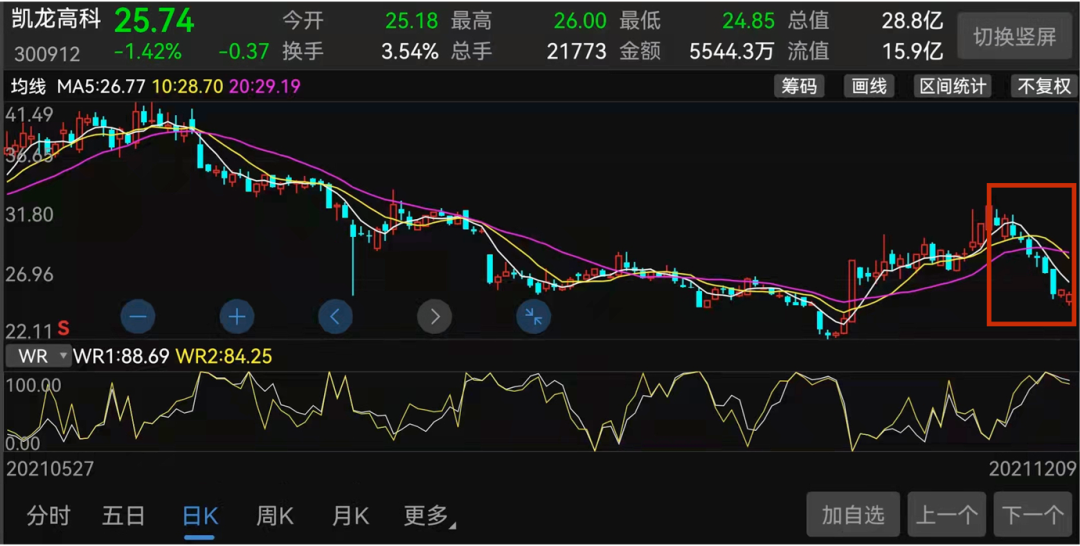Toggle the 不复权 adjustment setting
The image size is (1080, 546).
click(1044, 87)
